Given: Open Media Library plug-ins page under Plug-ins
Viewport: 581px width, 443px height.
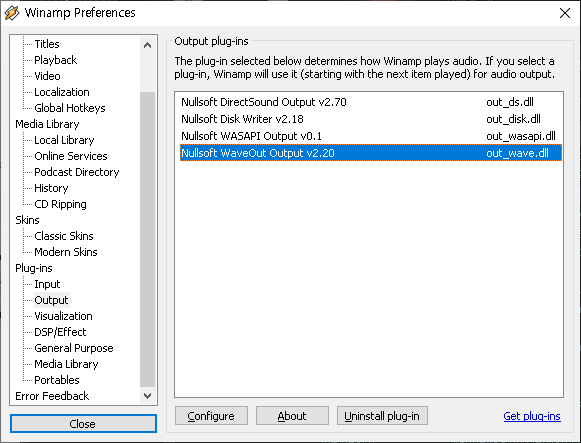Looking at the screenshot, I should click(x=66, y=364).
